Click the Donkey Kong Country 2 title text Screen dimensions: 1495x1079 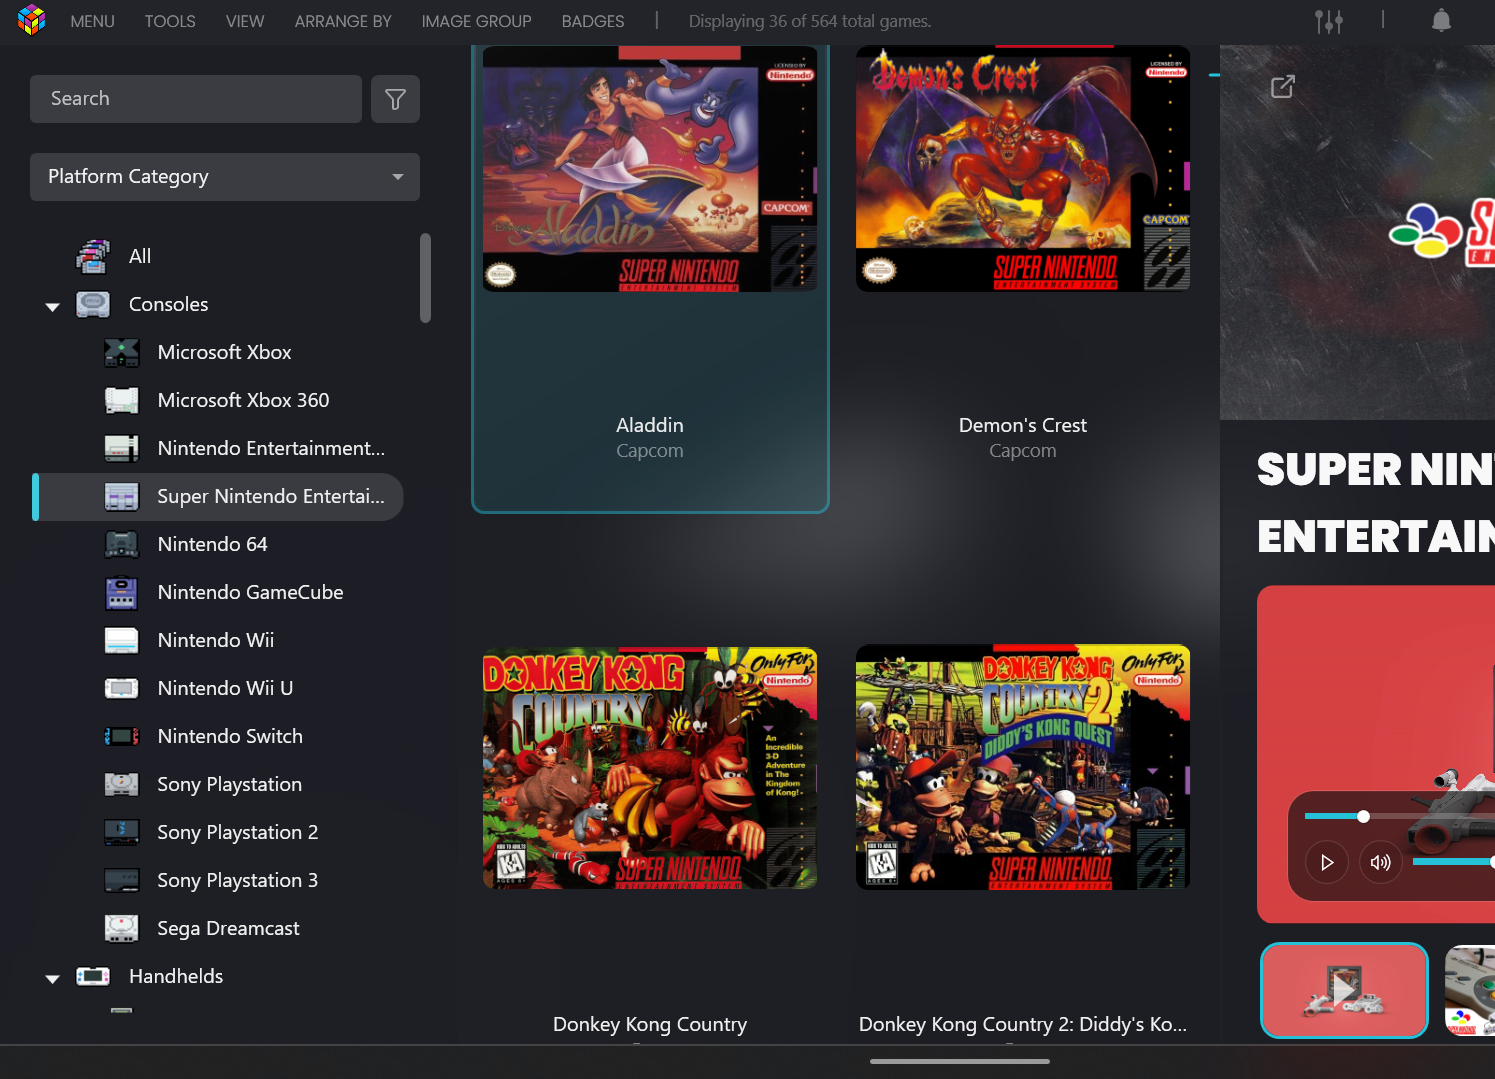coord(1023,1024)
